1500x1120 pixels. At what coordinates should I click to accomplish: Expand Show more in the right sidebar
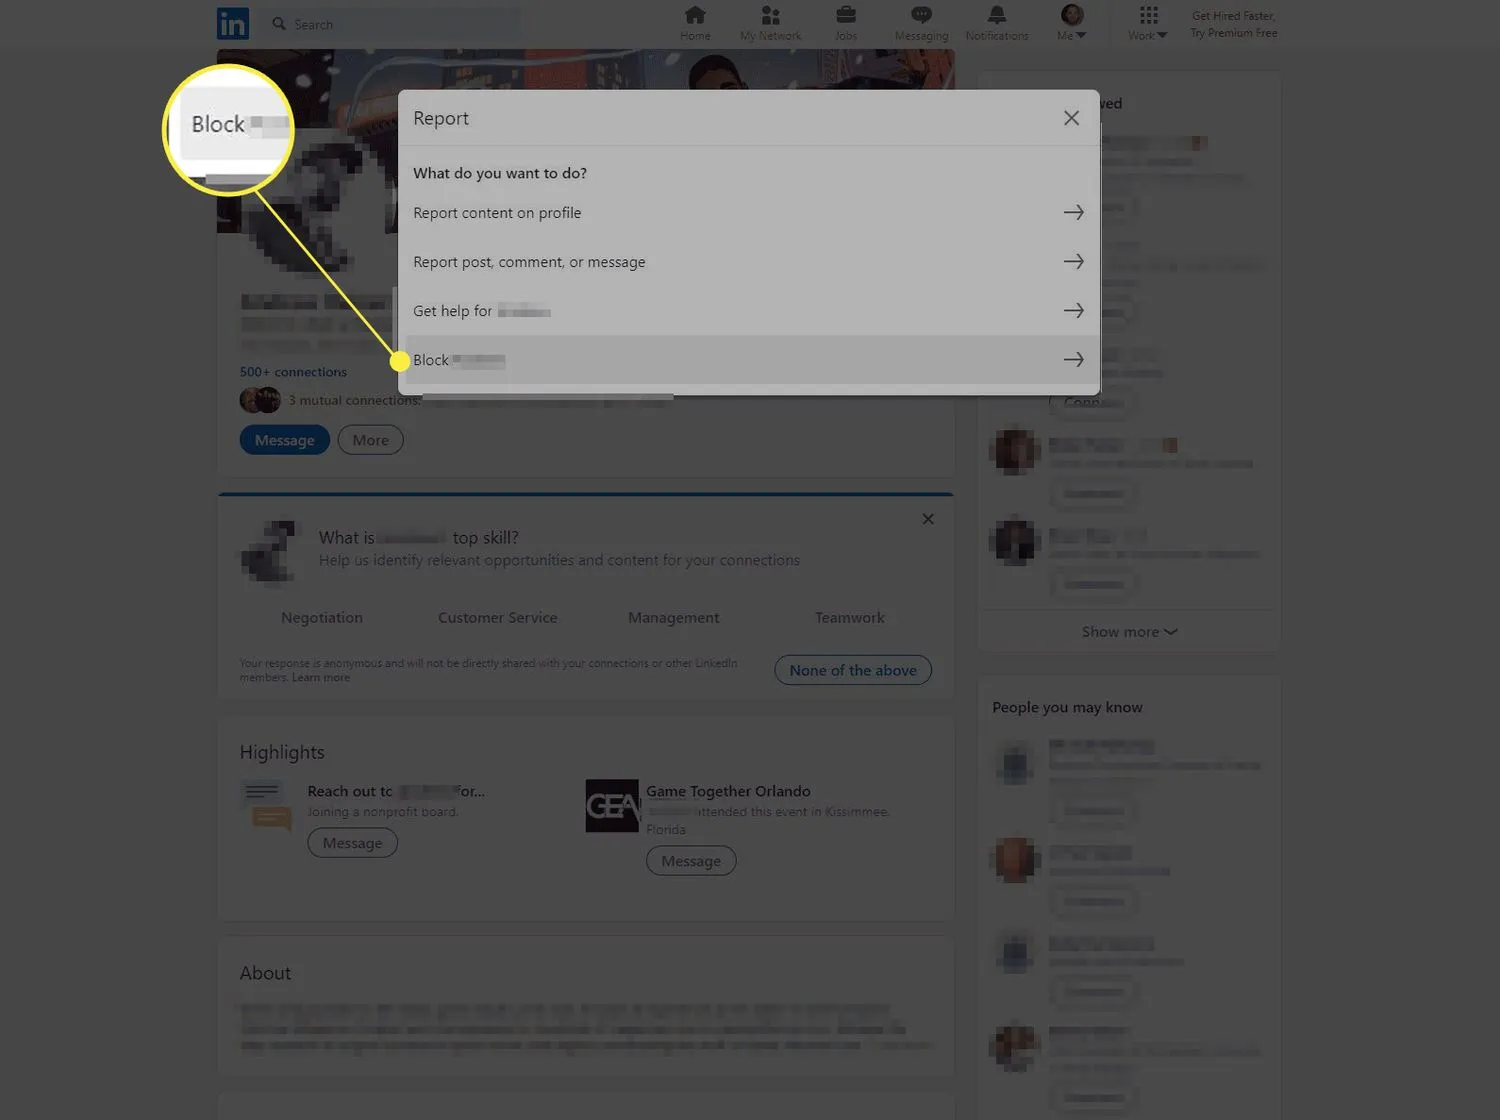[x=1128, y=631]
